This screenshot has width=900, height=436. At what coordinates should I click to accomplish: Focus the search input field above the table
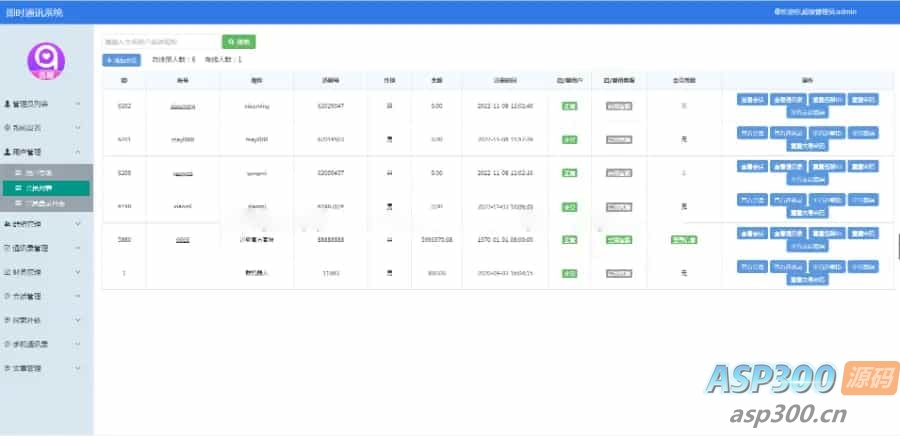pos(160,42)
